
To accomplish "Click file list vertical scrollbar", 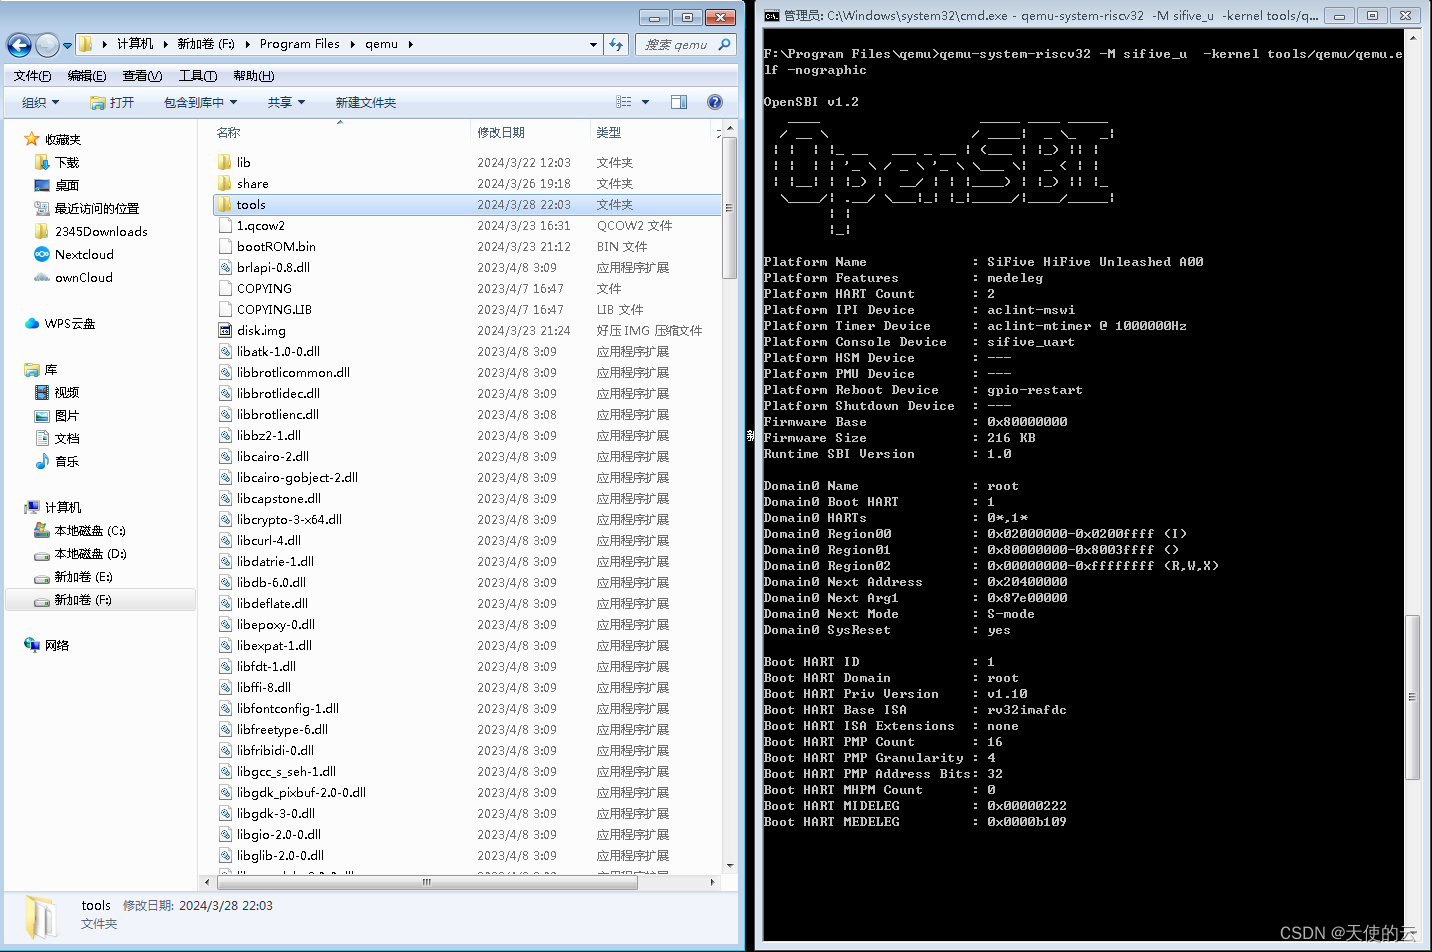I will 730,208.
